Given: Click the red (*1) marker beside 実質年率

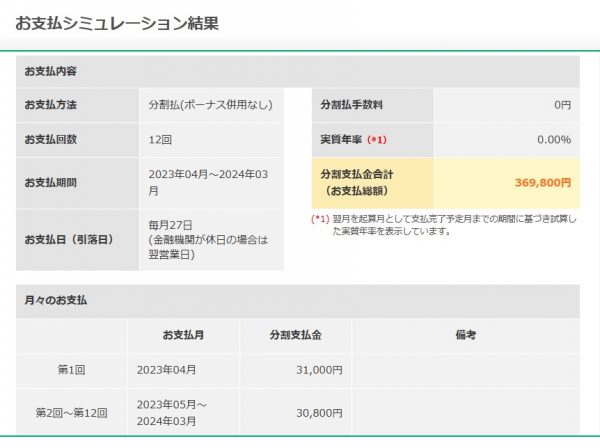Looking at the screenshot, I should pos(377,140).
